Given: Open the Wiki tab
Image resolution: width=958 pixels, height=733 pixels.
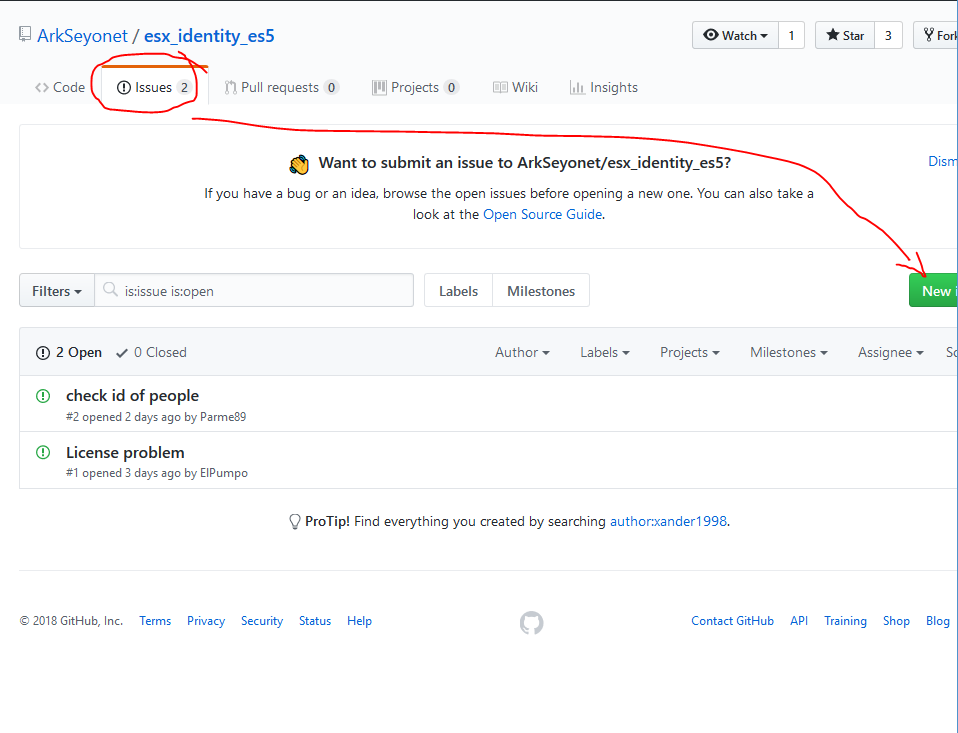Looking at the screenshot, I should click(x=516, y=87).
